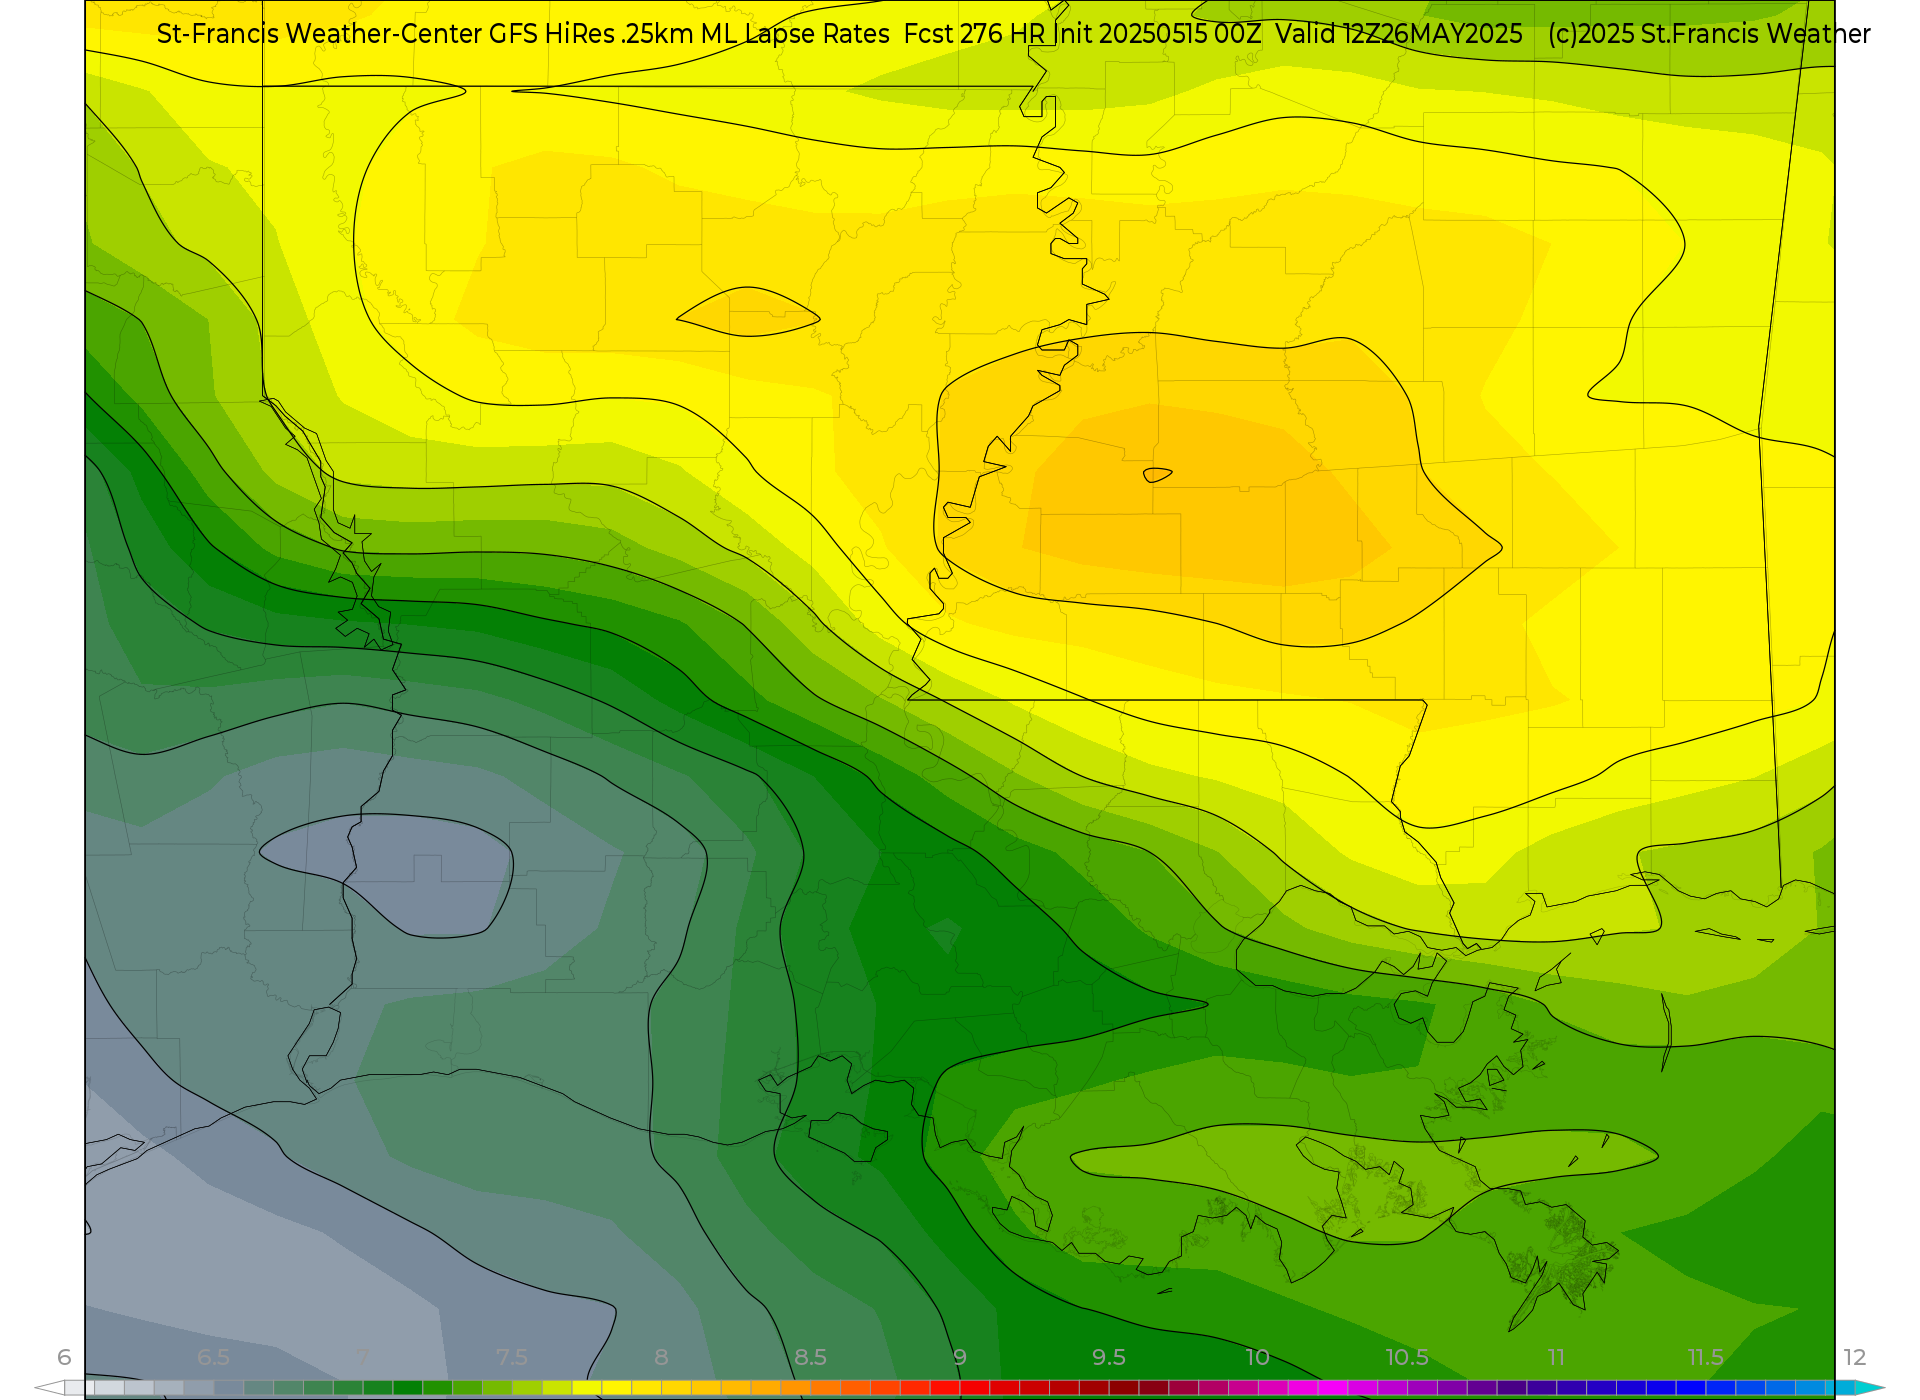This screenshot has width=1920, height=1400.
Task: Click the colorbar label "6"
Action: (x=64, y=1357)
